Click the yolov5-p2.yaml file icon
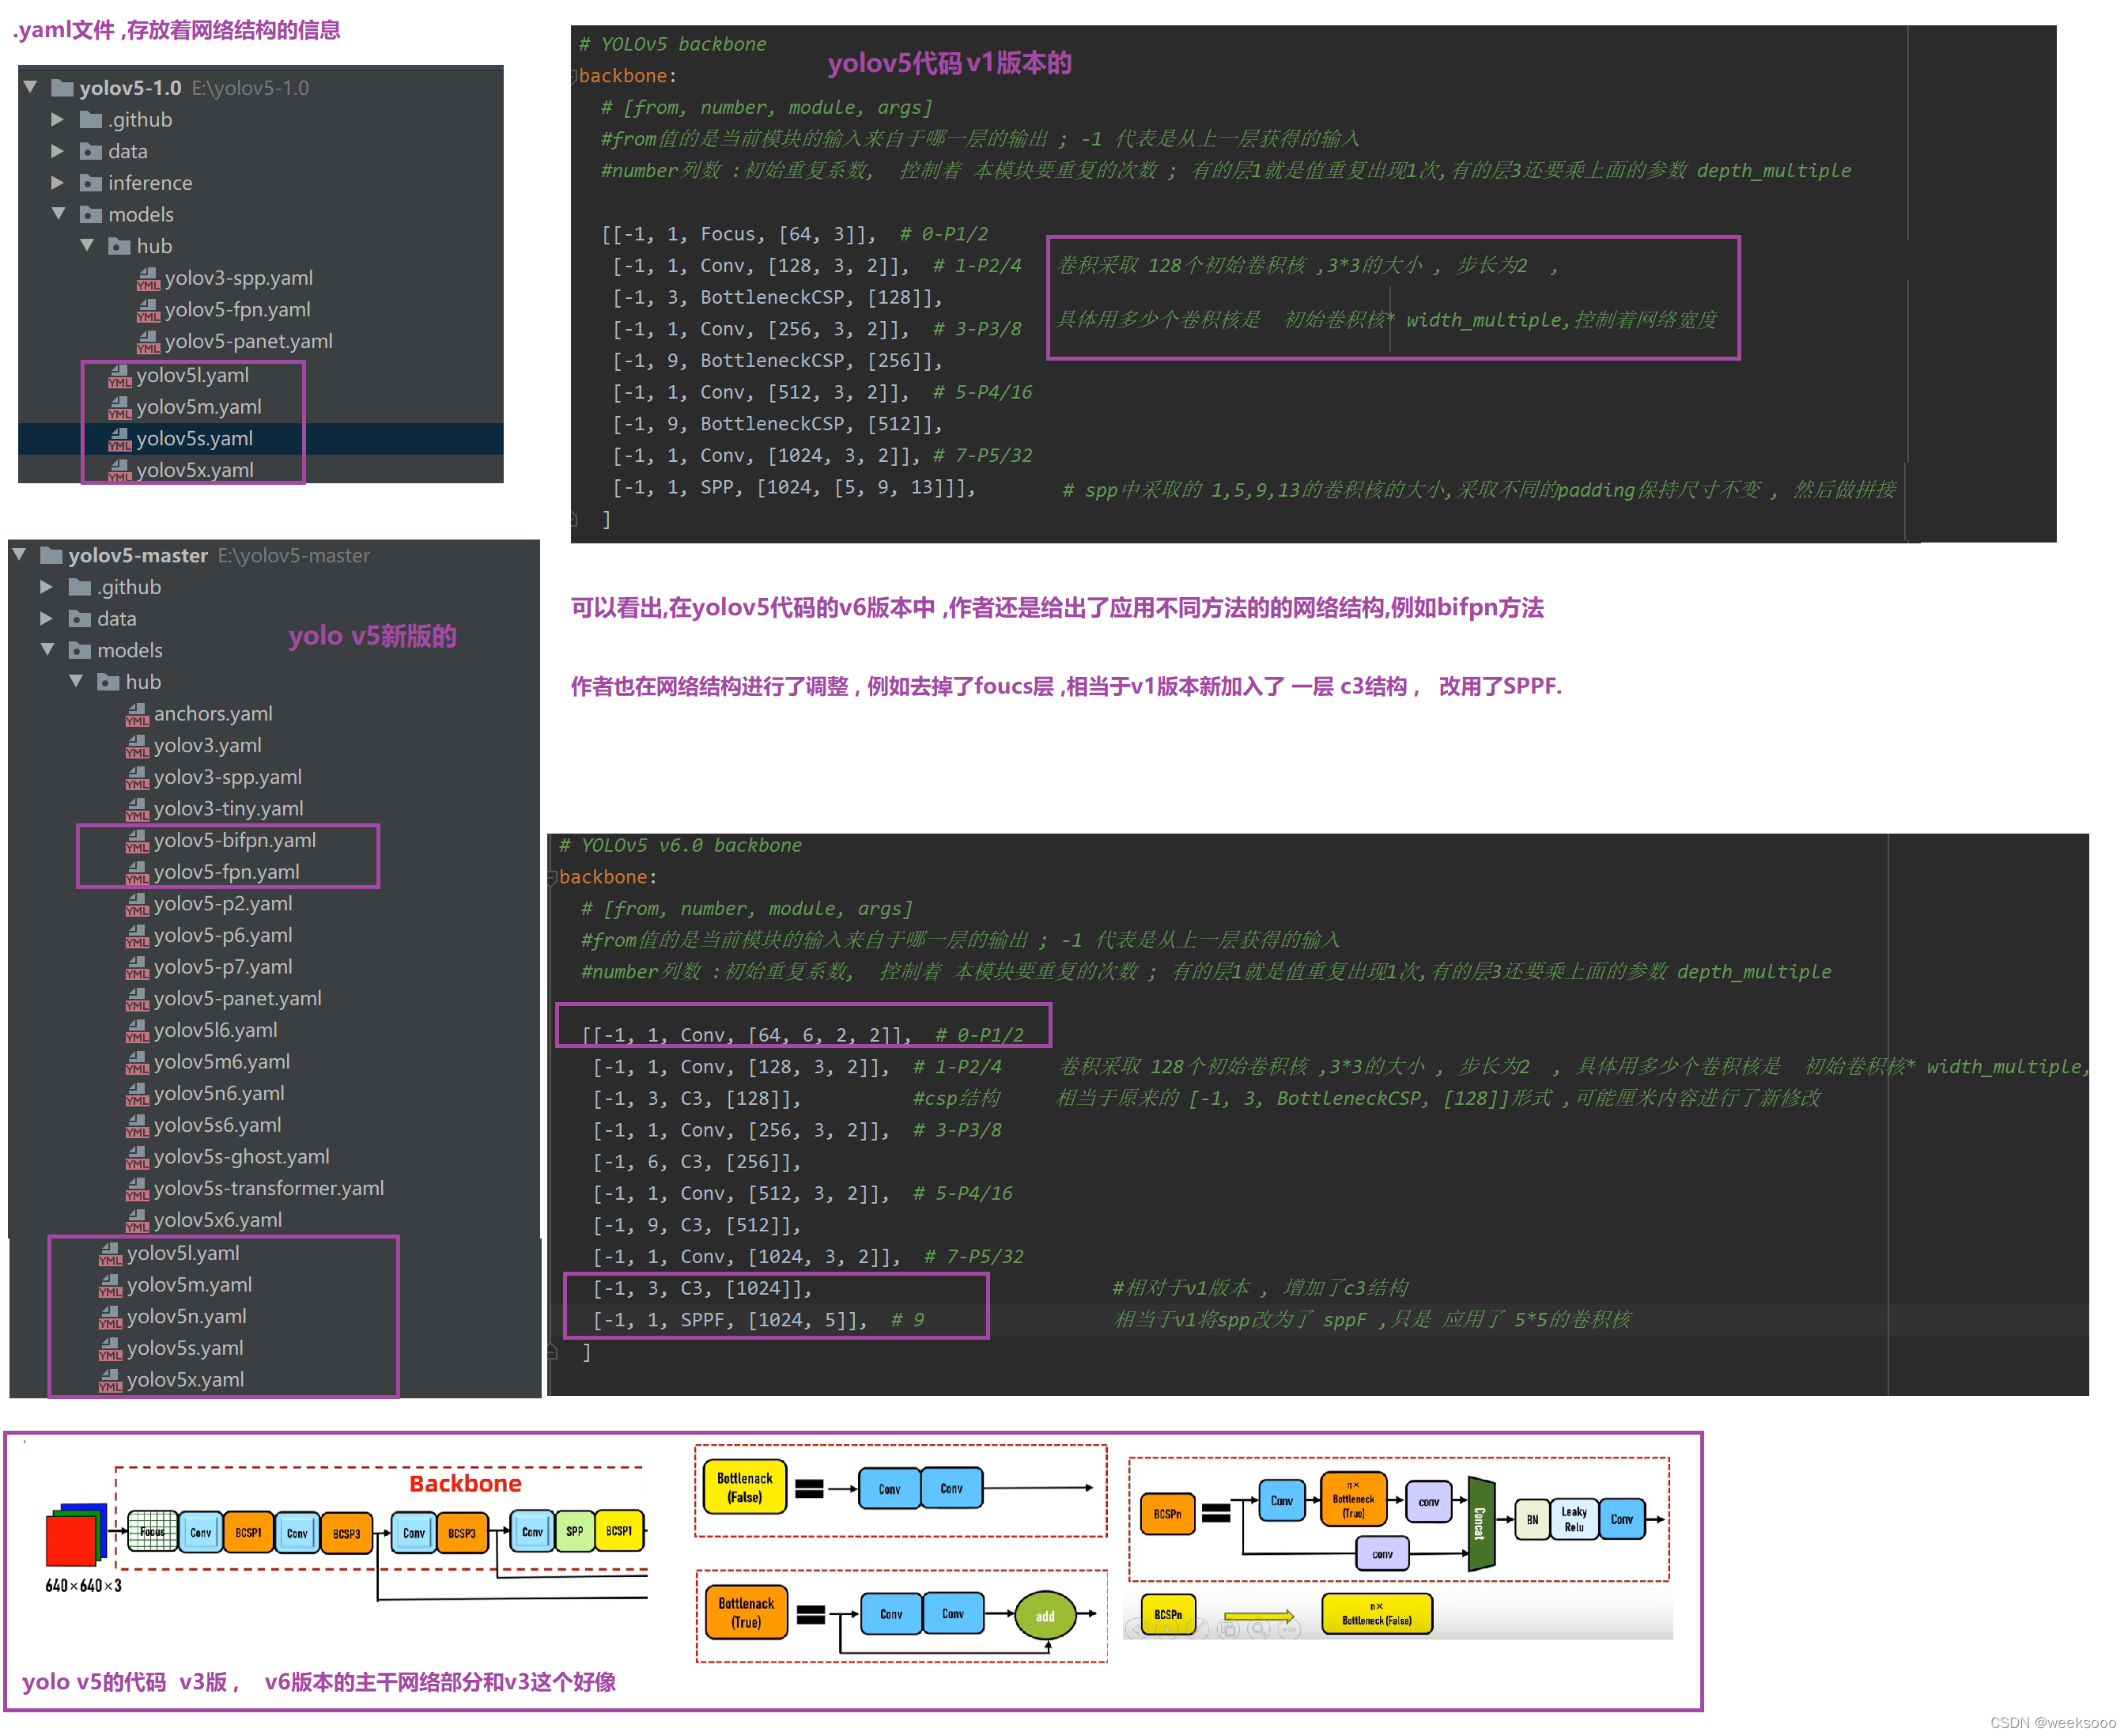Viewport: 2128px width, 1736px height. (x=137, y=904)
